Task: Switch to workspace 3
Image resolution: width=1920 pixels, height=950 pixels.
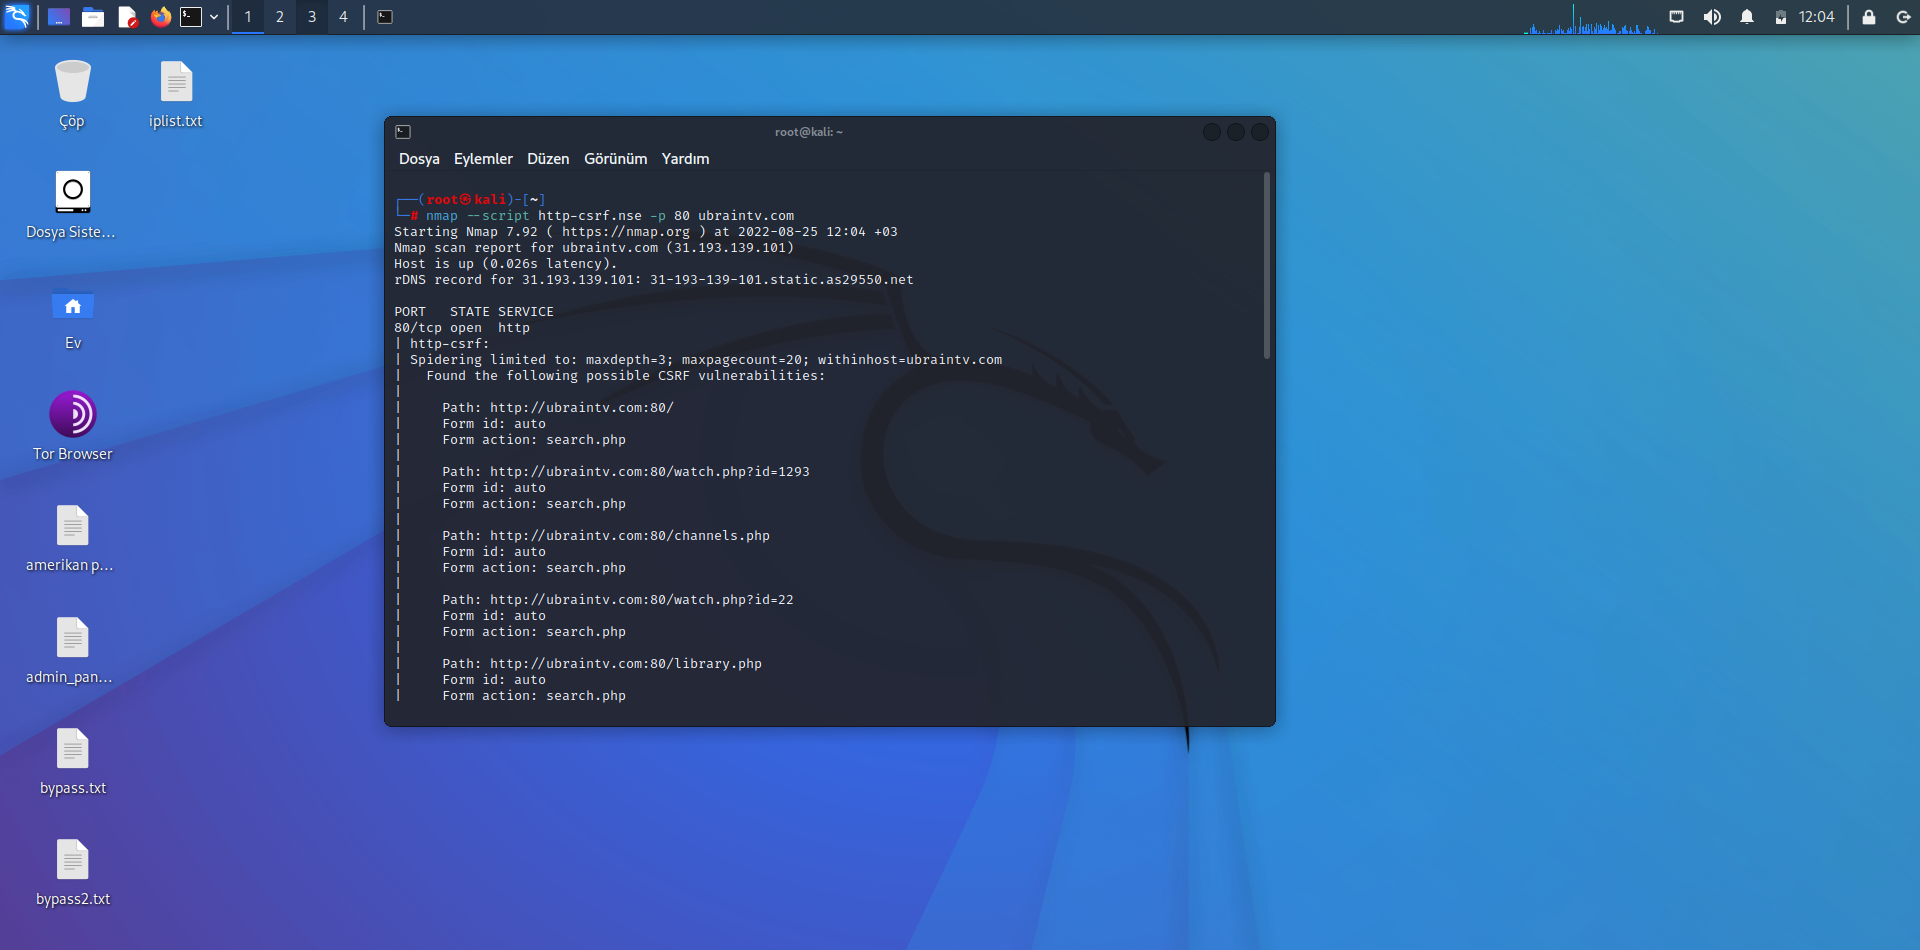Action: click(312, 17)
